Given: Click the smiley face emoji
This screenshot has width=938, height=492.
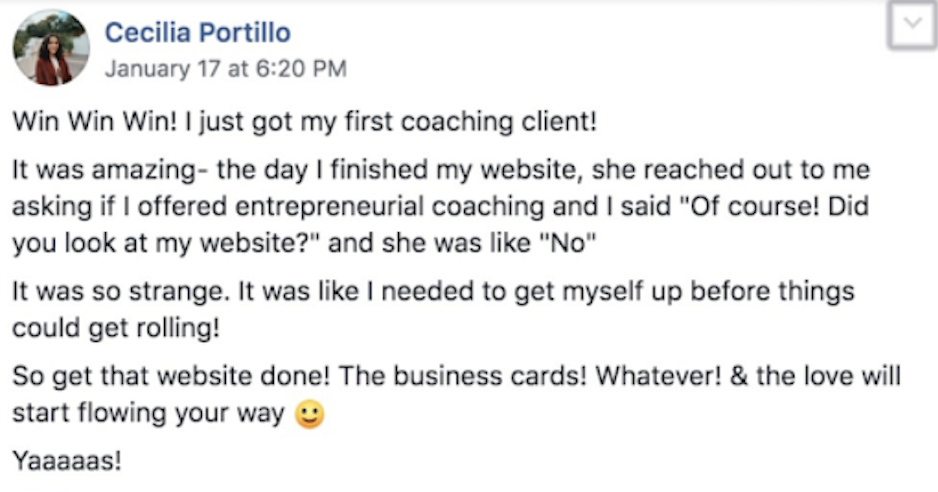Looking at the screenshot, I should 311,415.
